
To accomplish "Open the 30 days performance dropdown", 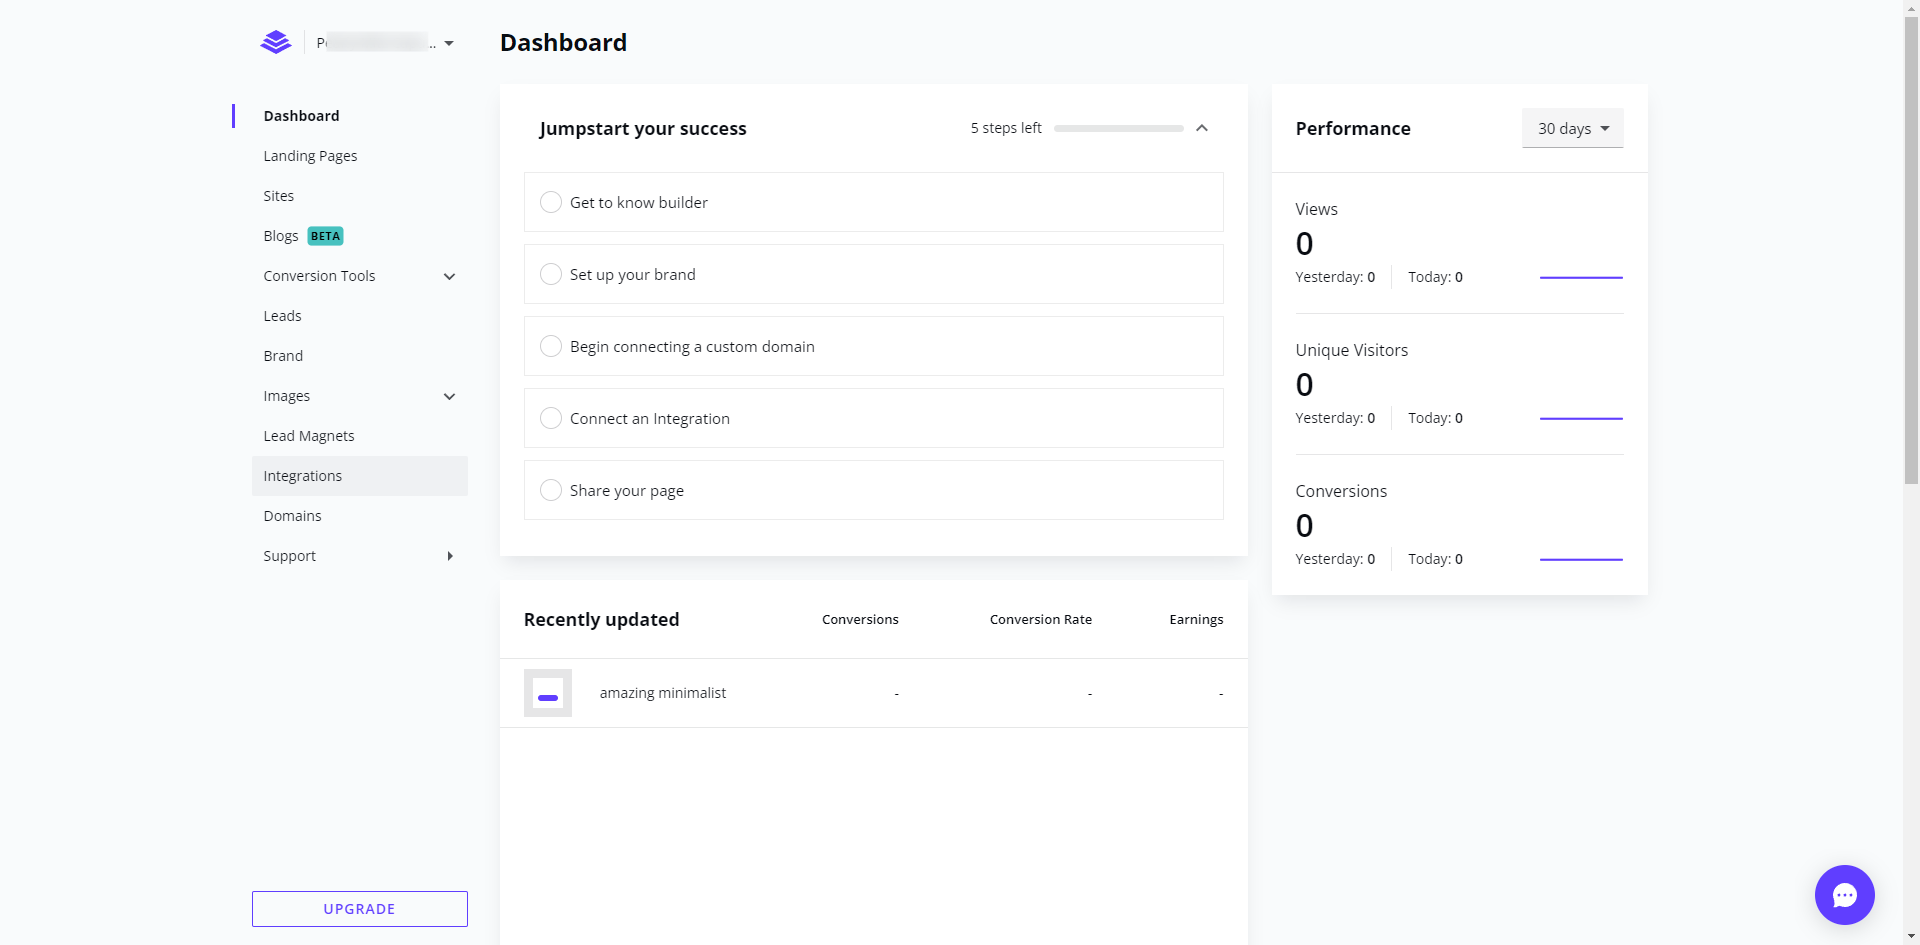I will (1572, 128).
